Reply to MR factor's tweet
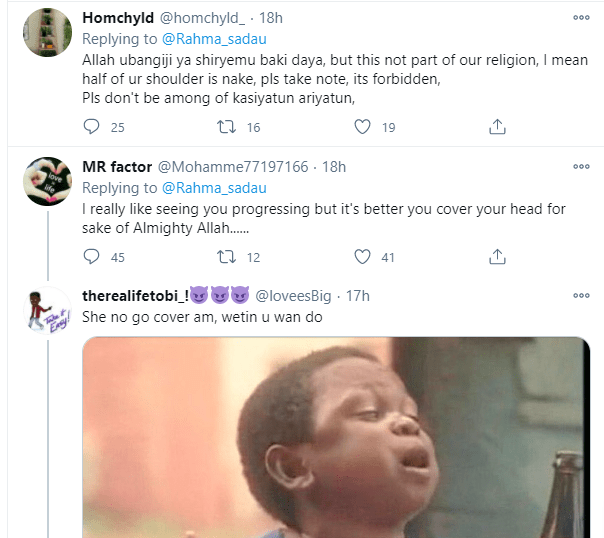 [x=92, y=257]
